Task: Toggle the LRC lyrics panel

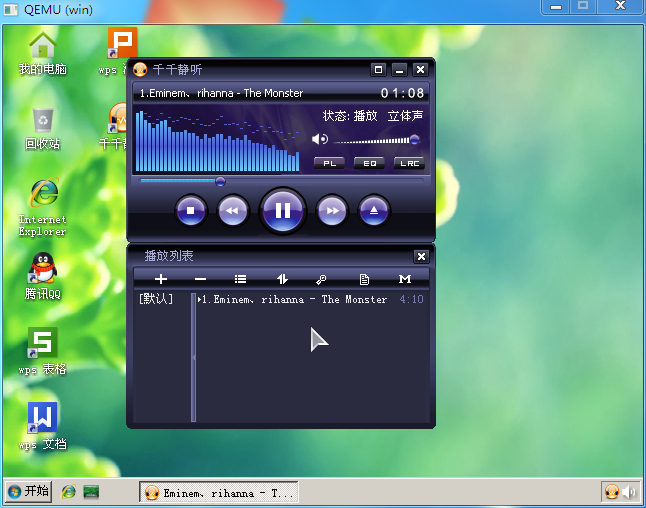Action: tap(410, 163)
